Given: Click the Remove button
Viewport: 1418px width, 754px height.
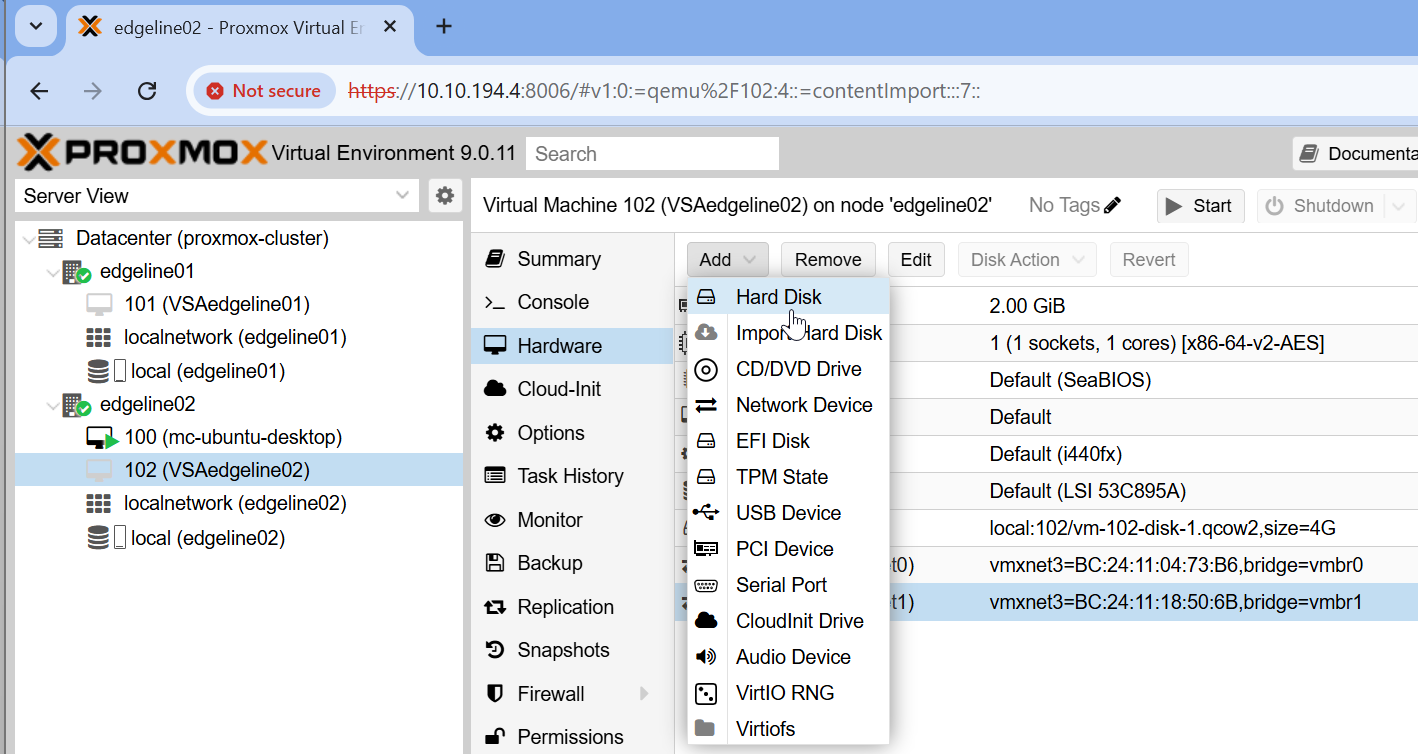Looking at the screenshot, I should point(828,260).
